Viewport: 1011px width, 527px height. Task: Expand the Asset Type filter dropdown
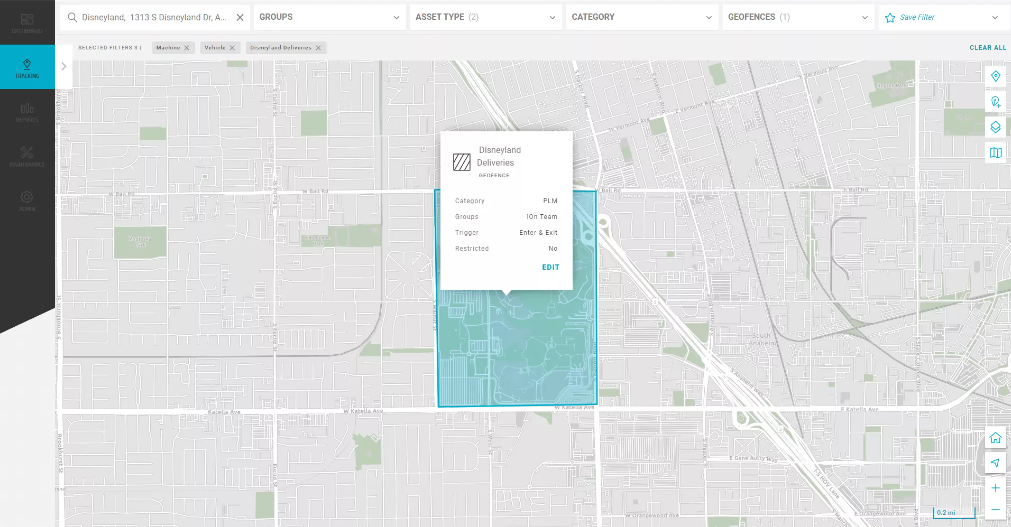pyautogui.click(x=486, y=17)
